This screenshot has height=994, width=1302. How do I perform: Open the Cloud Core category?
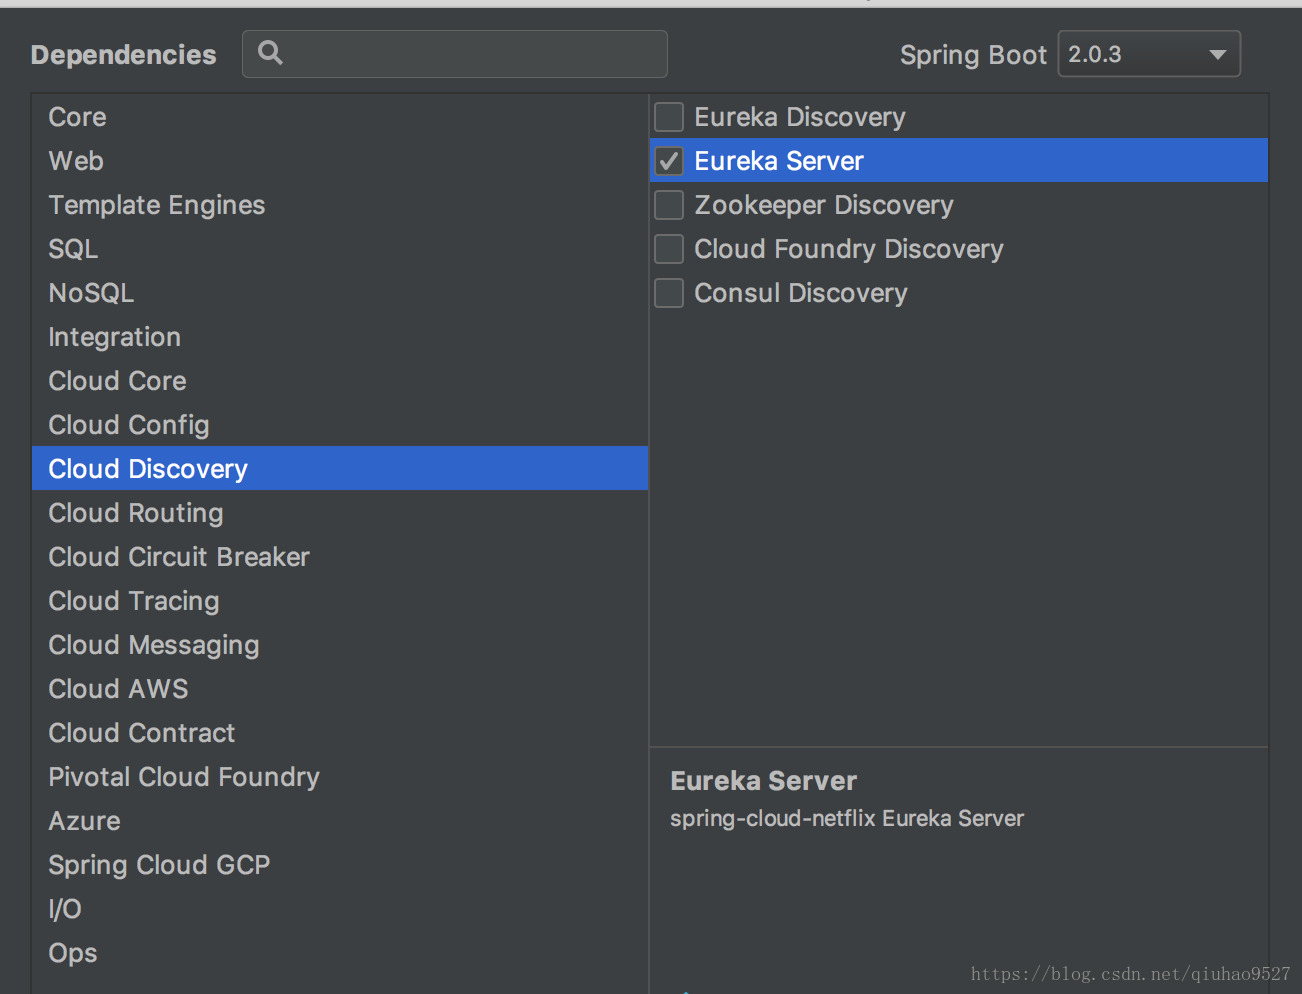(x=340, y=381)
